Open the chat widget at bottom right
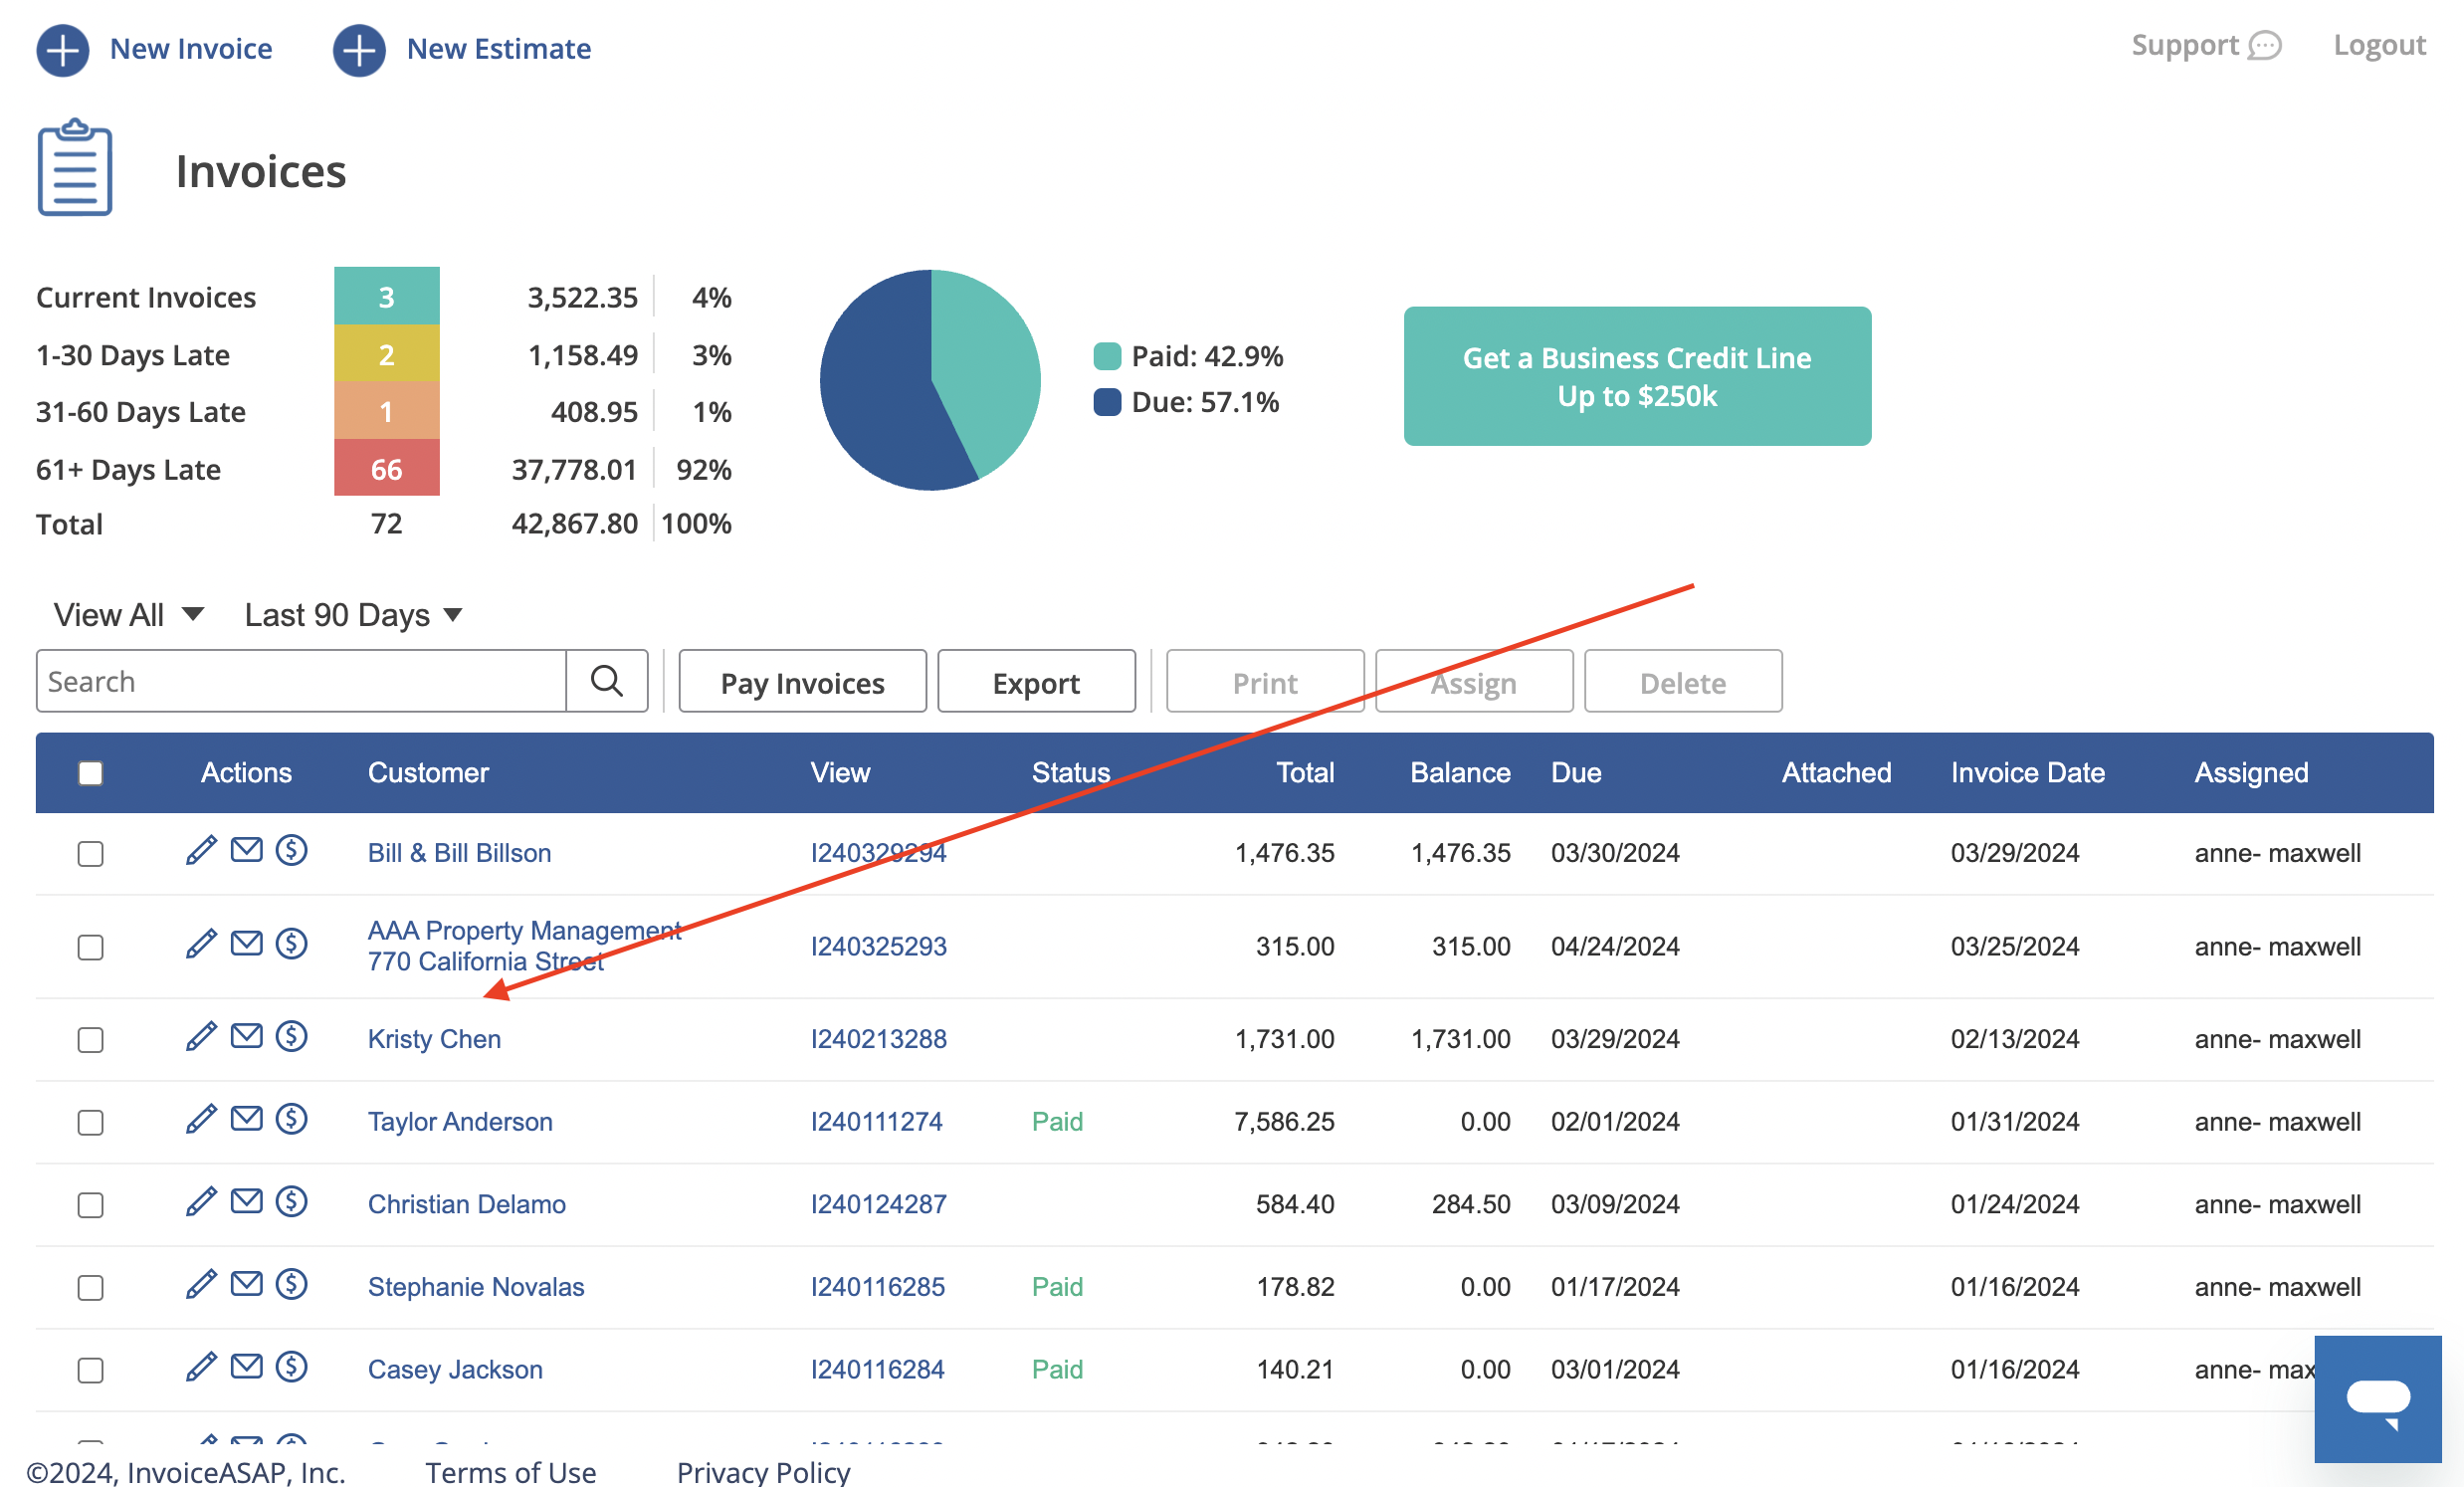 pos(2379,1398)
